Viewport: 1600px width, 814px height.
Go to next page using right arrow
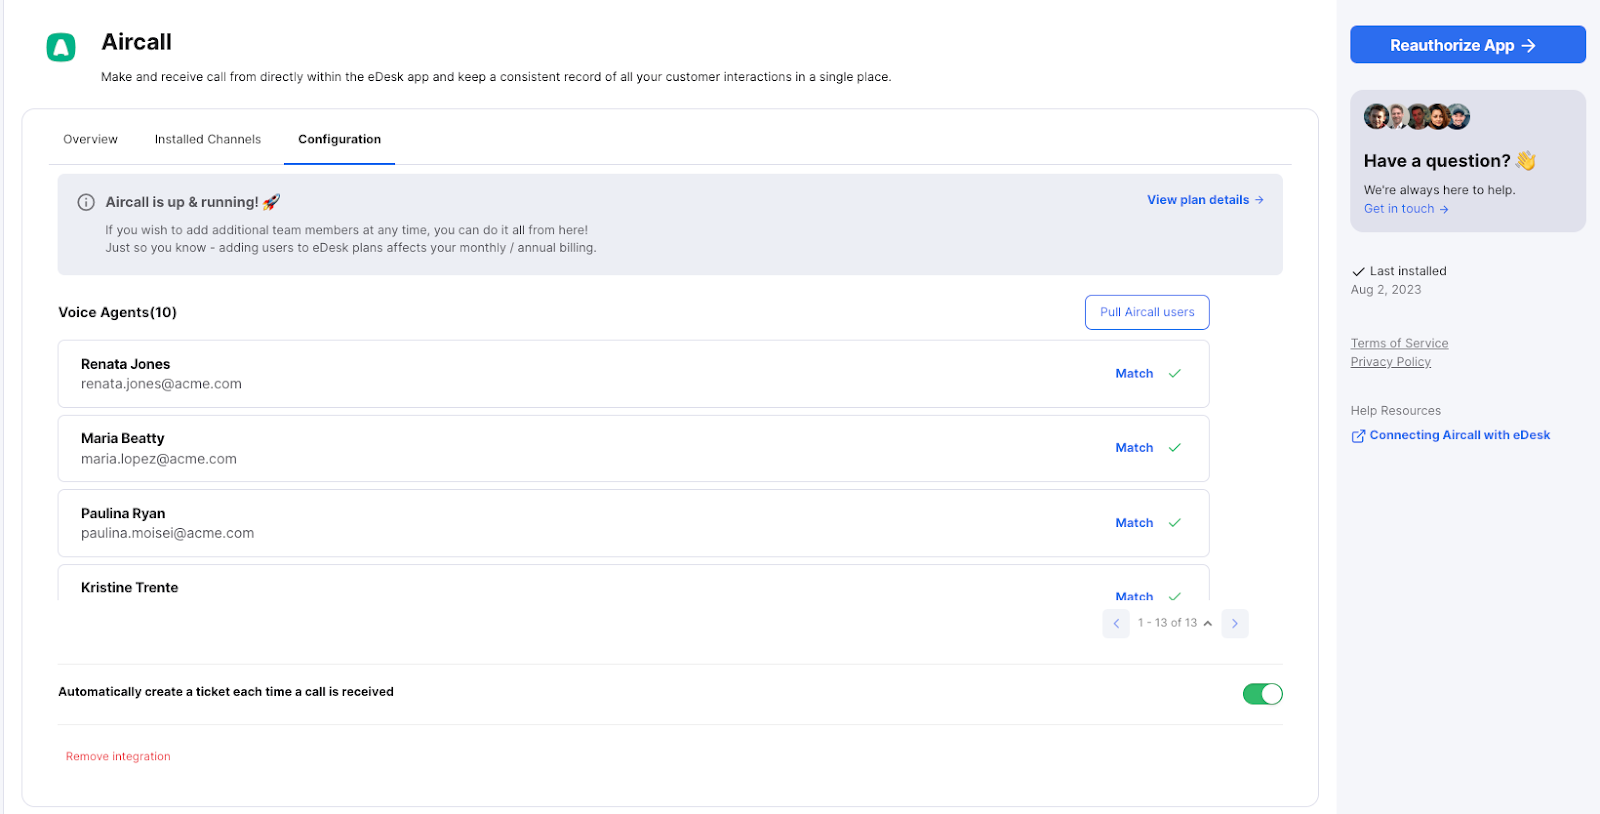coord(1235,623)
